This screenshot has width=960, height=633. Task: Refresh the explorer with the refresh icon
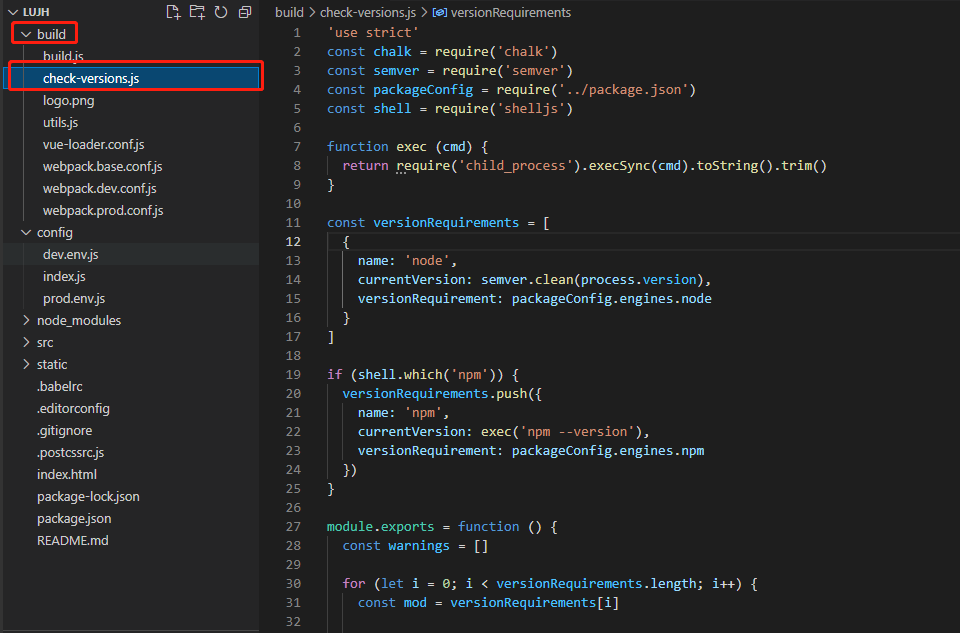(x=221, y=12)
